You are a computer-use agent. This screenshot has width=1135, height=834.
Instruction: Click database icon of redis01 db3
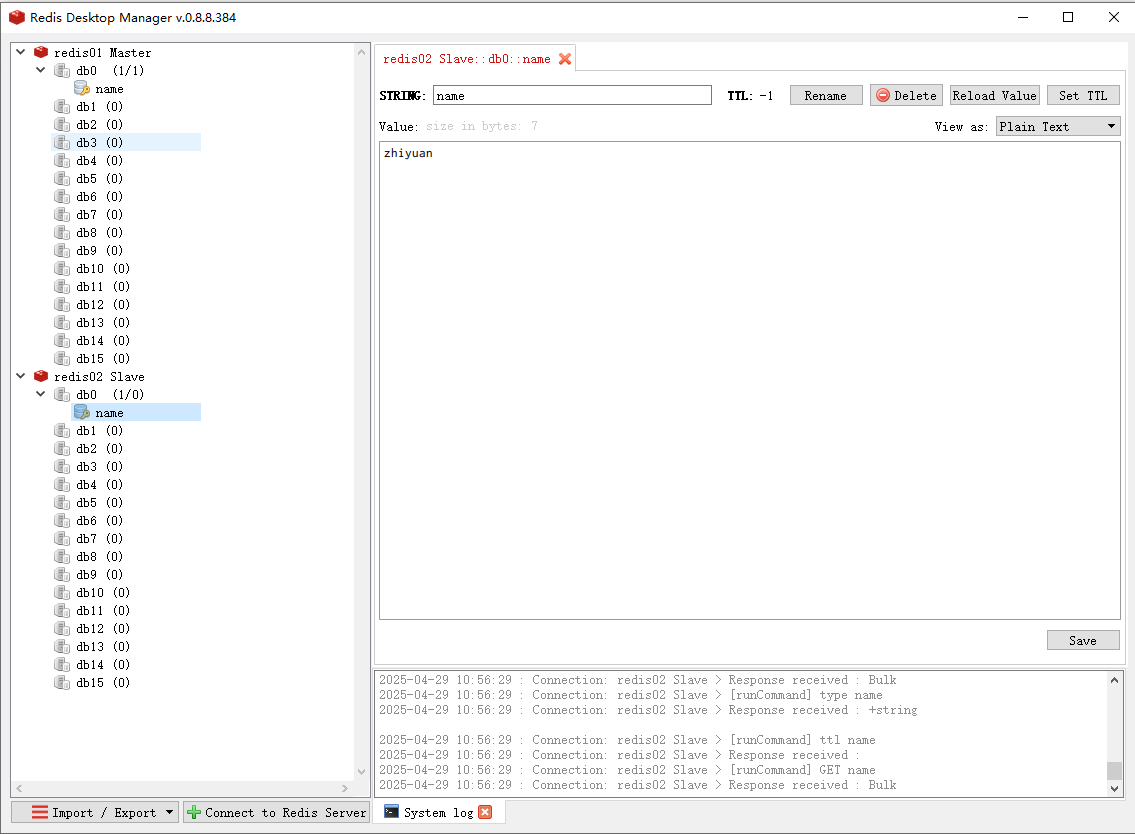click(x=62, y=143)
